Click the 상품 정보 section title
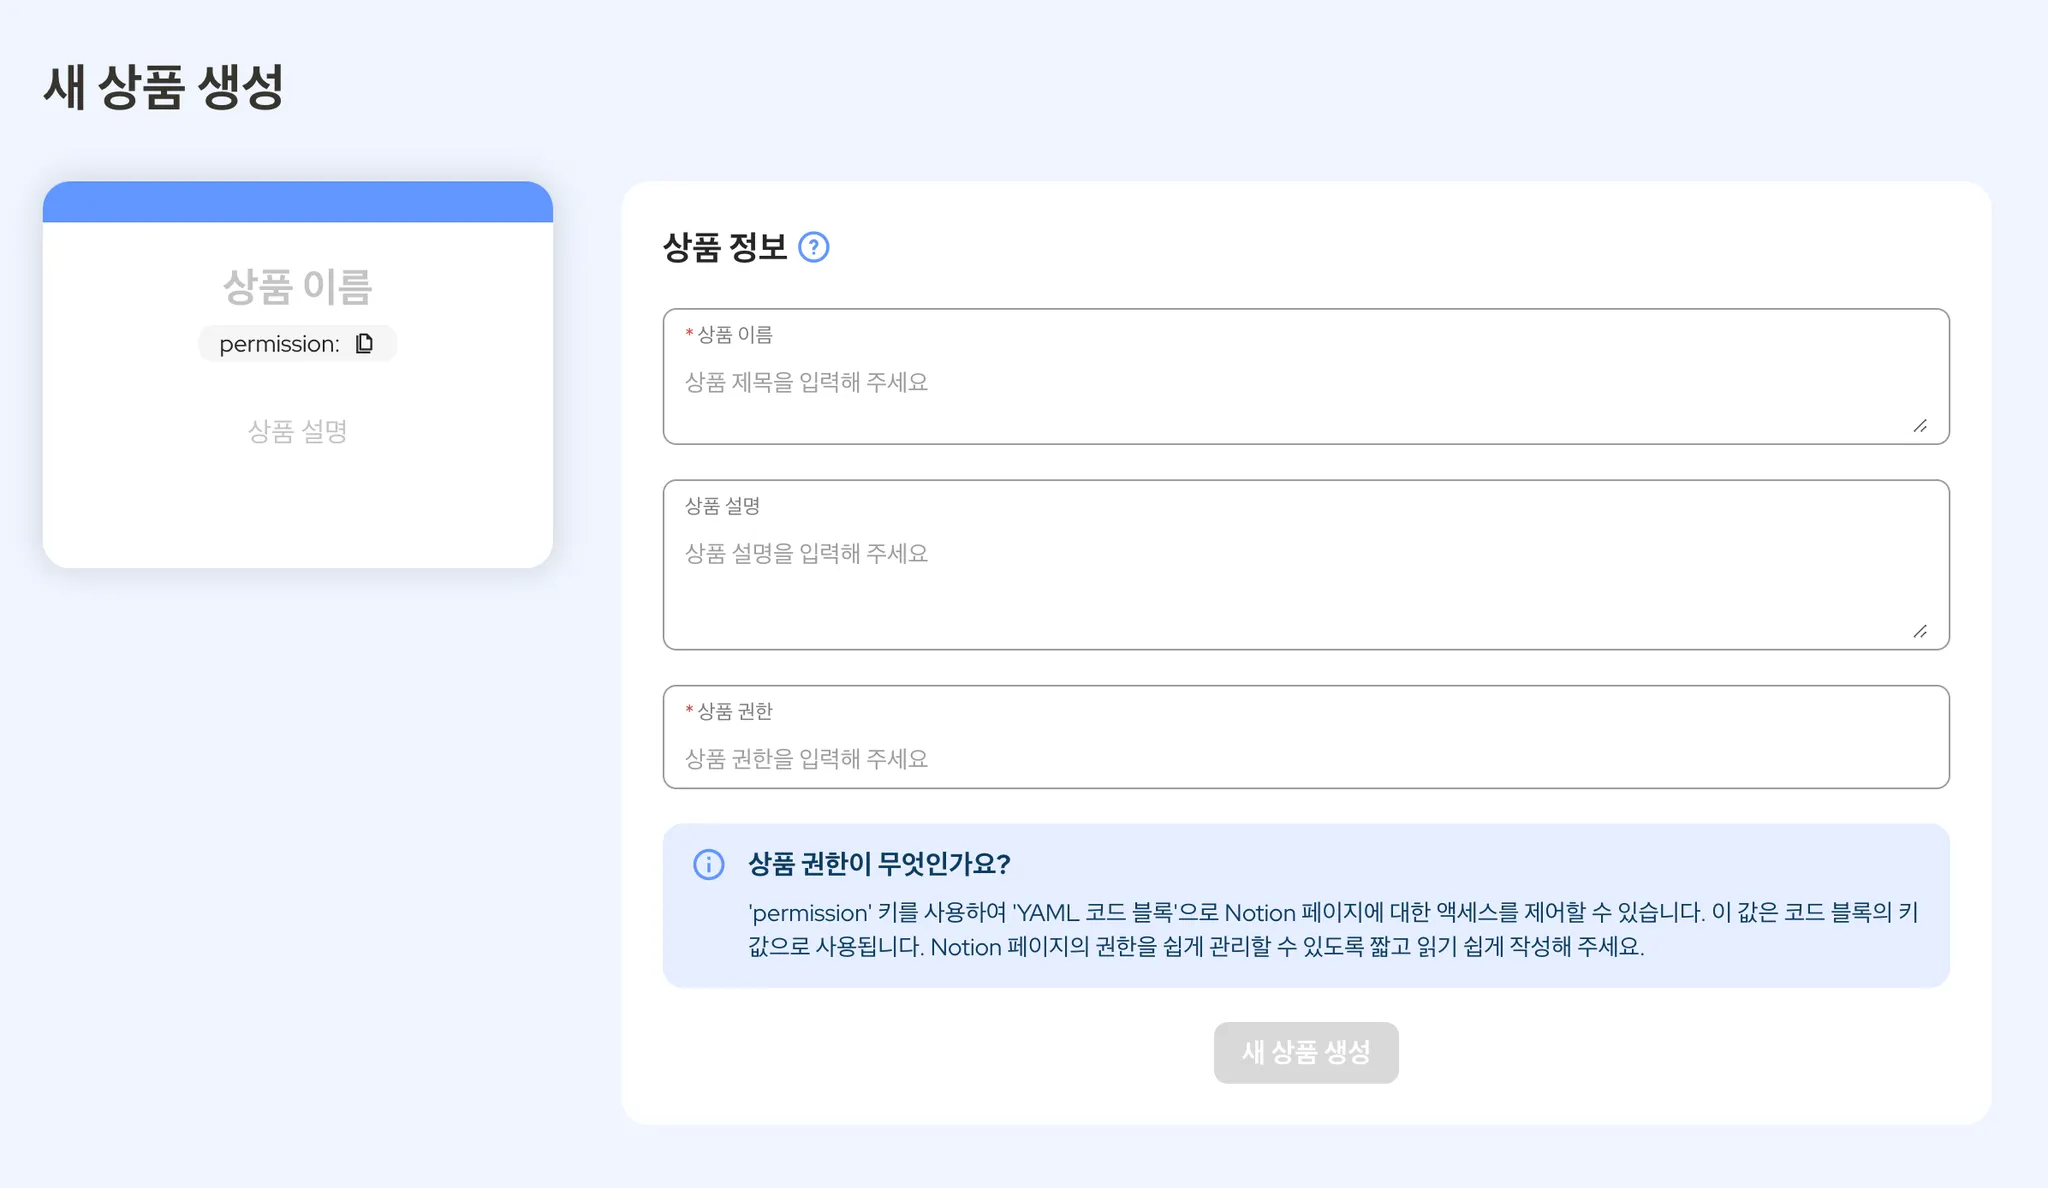The image size is (2048, 1188). pyautogui.click(x=725, y=247)
